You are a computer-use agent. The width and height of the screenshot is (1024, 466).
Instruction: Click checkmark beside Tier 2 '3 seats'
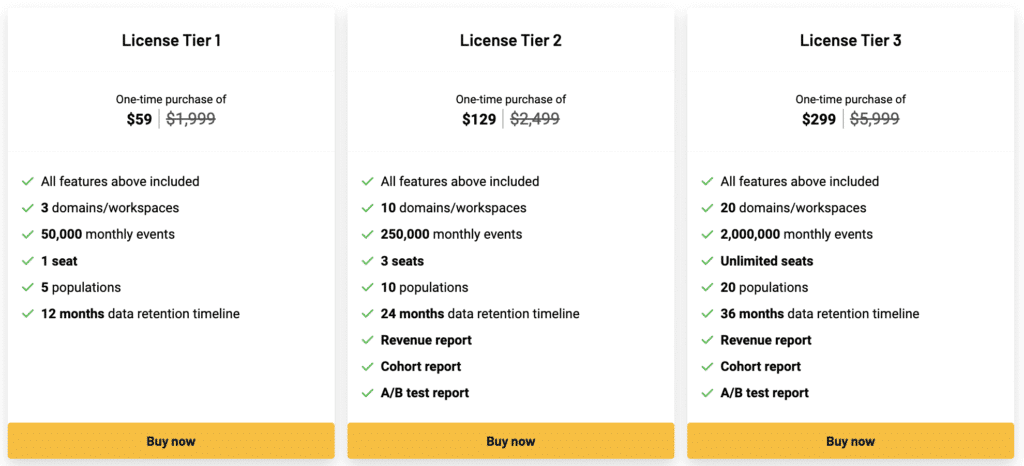point(368,261)
